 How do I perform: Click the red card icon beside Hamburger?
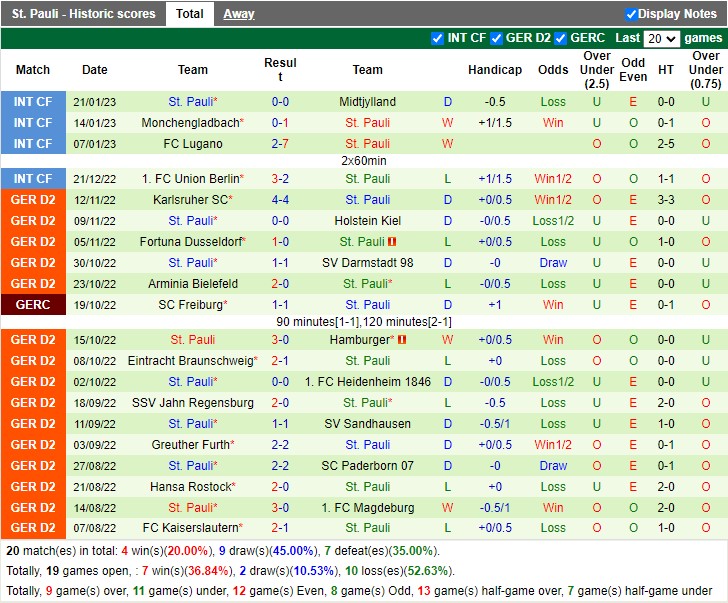(402, 340)
